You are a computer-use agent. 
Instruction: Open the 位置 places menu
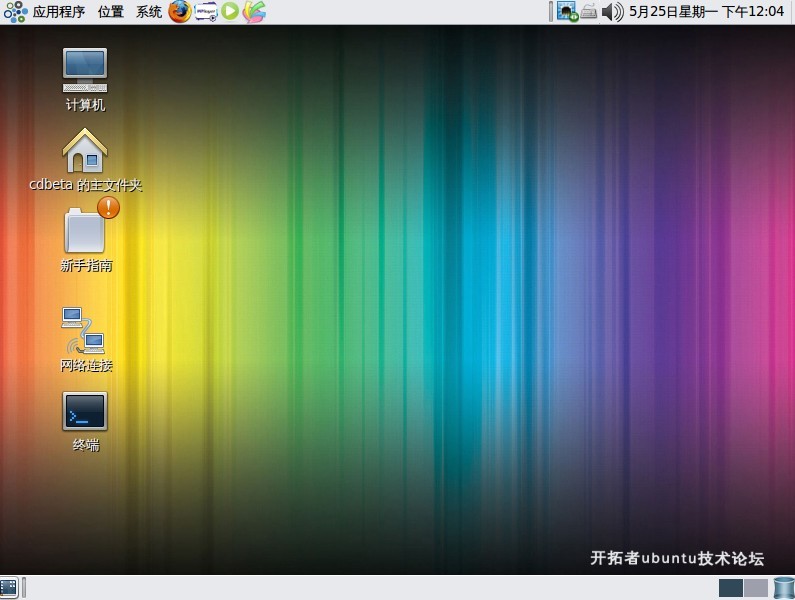[x=111, y=12]
